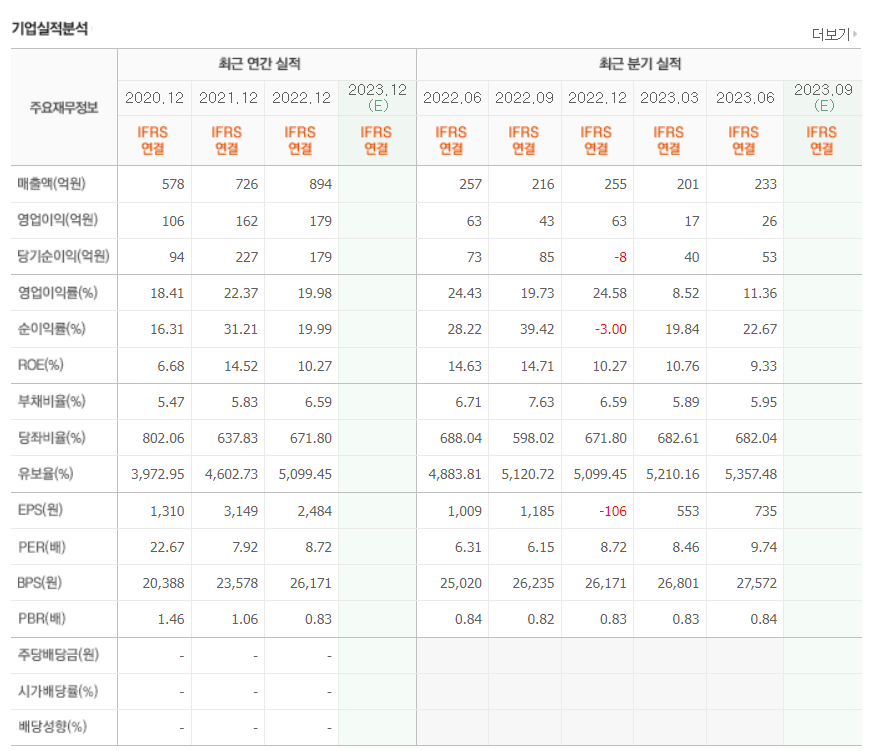Click the 시가배당률(%) row label
The image size is (871, 751).
(x=58, y=691)
